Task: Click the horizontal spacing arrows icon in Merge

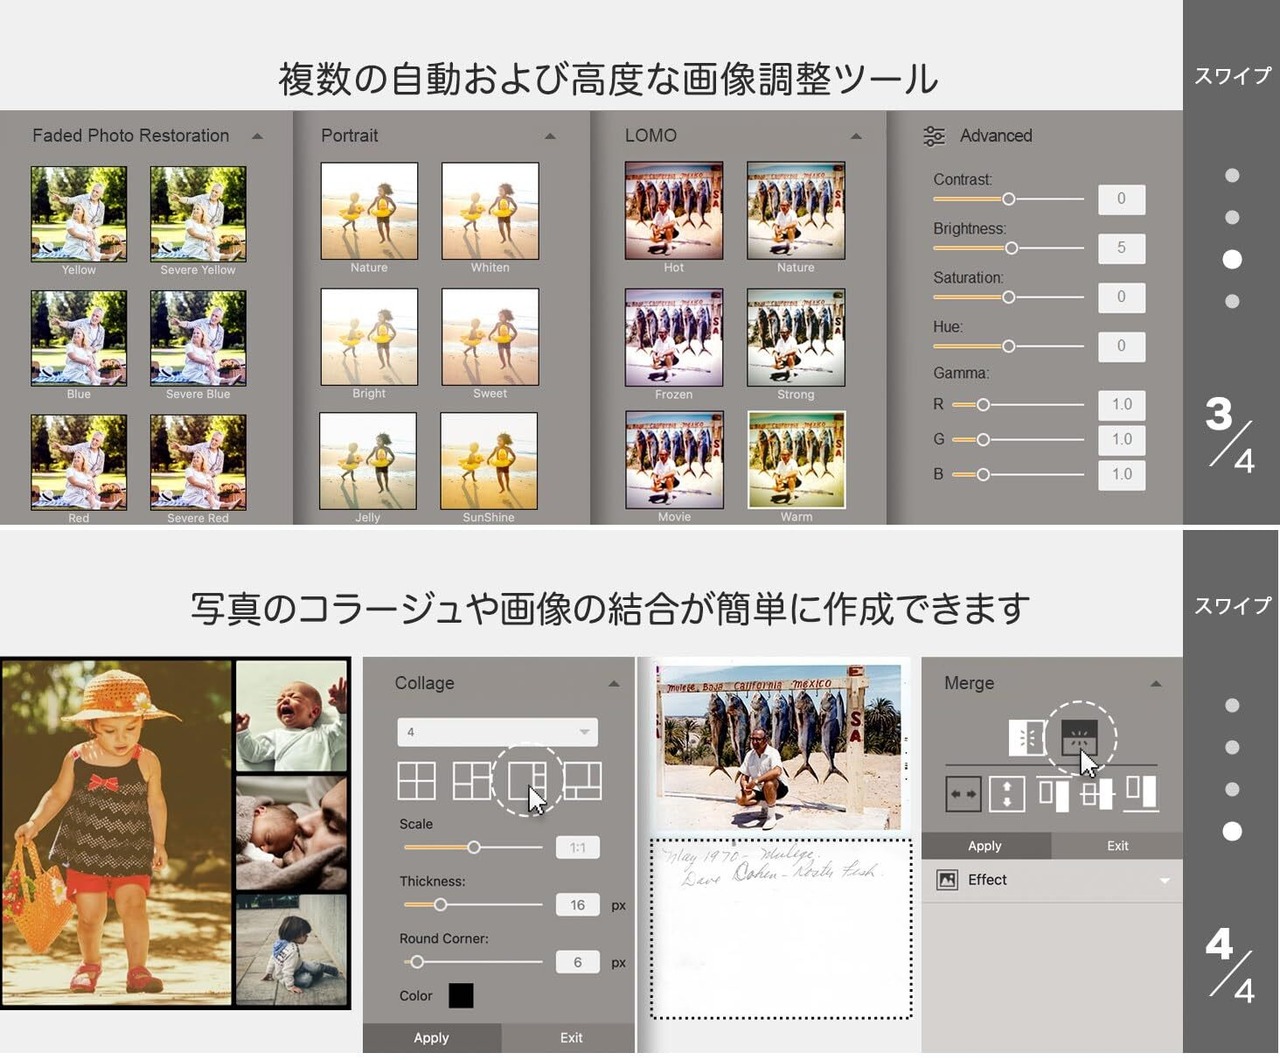Action: (x=963, y=794)
